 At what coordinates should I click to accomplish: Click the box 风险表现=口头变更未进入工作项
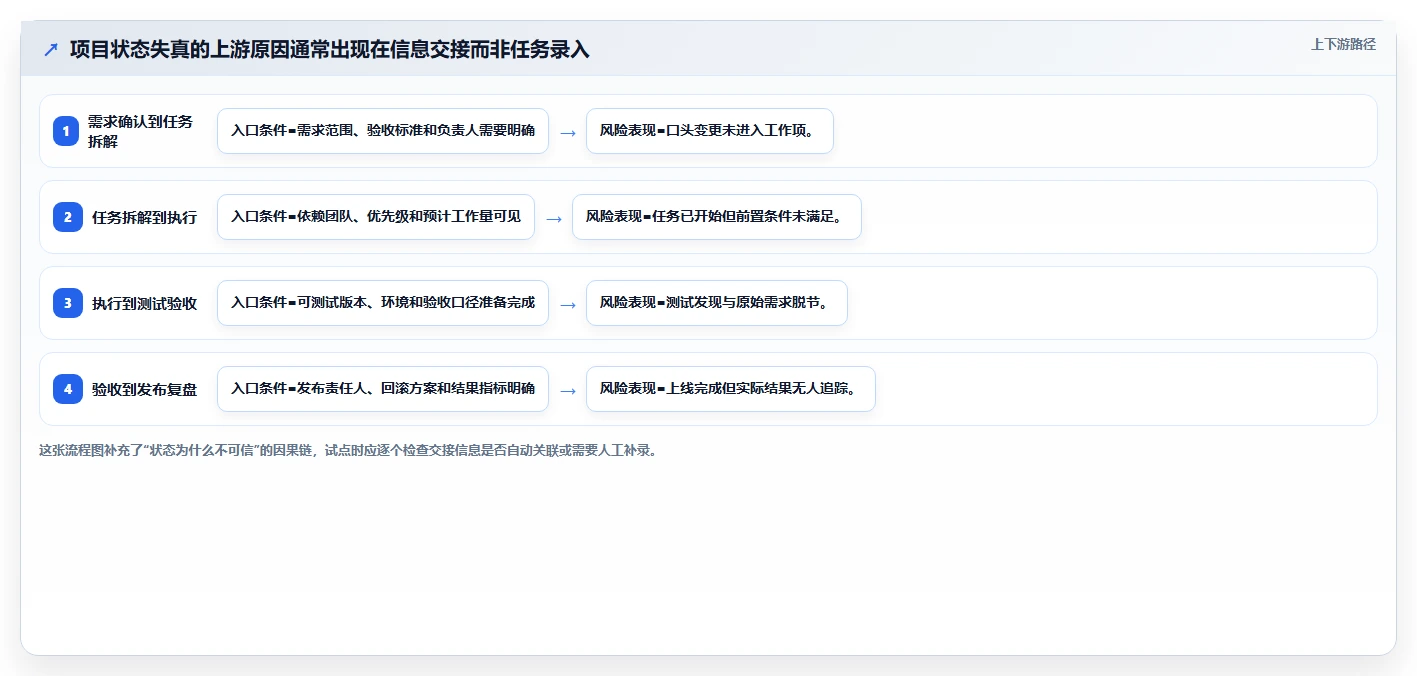tap(710, 131)
